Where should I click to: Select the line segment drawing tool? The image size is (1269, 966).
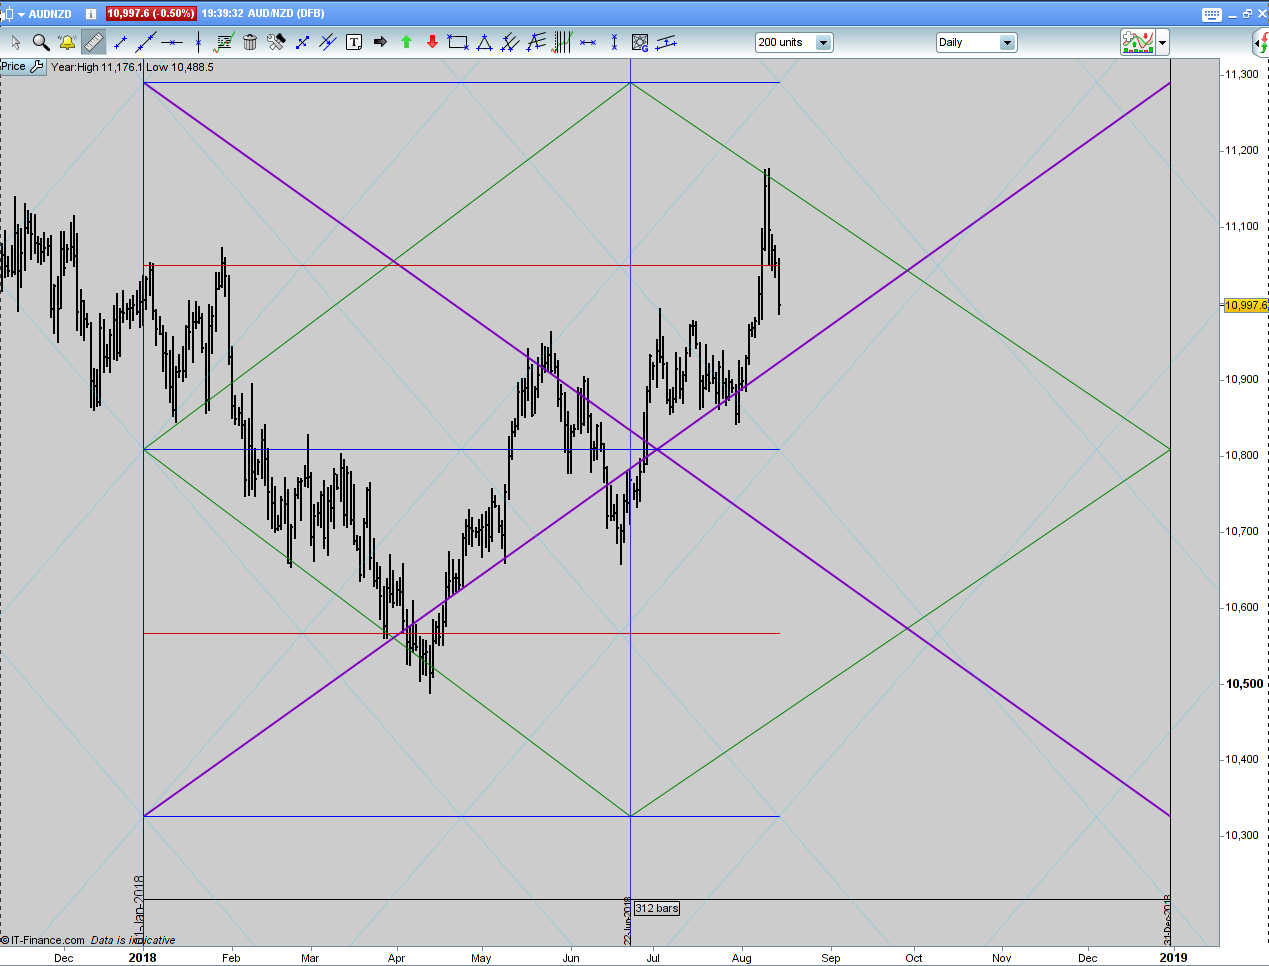coord(120,42)
